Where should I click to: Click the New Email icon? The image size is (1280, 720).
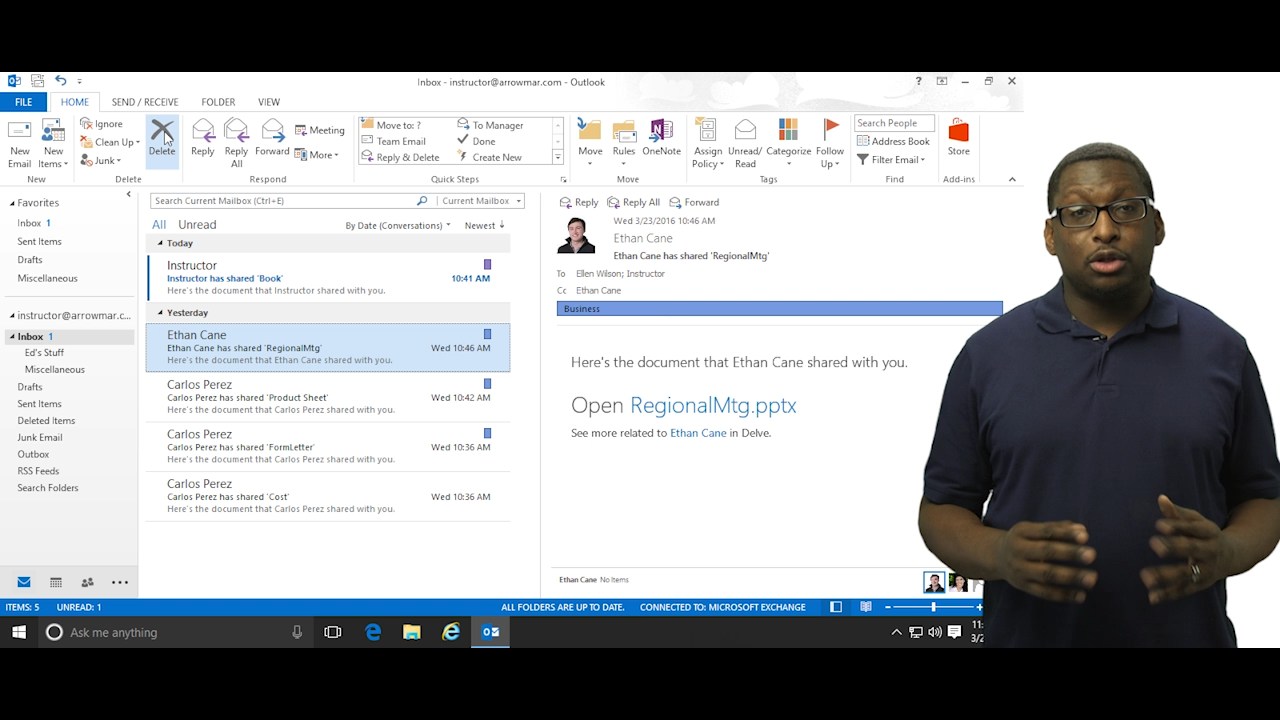point(19,143)
